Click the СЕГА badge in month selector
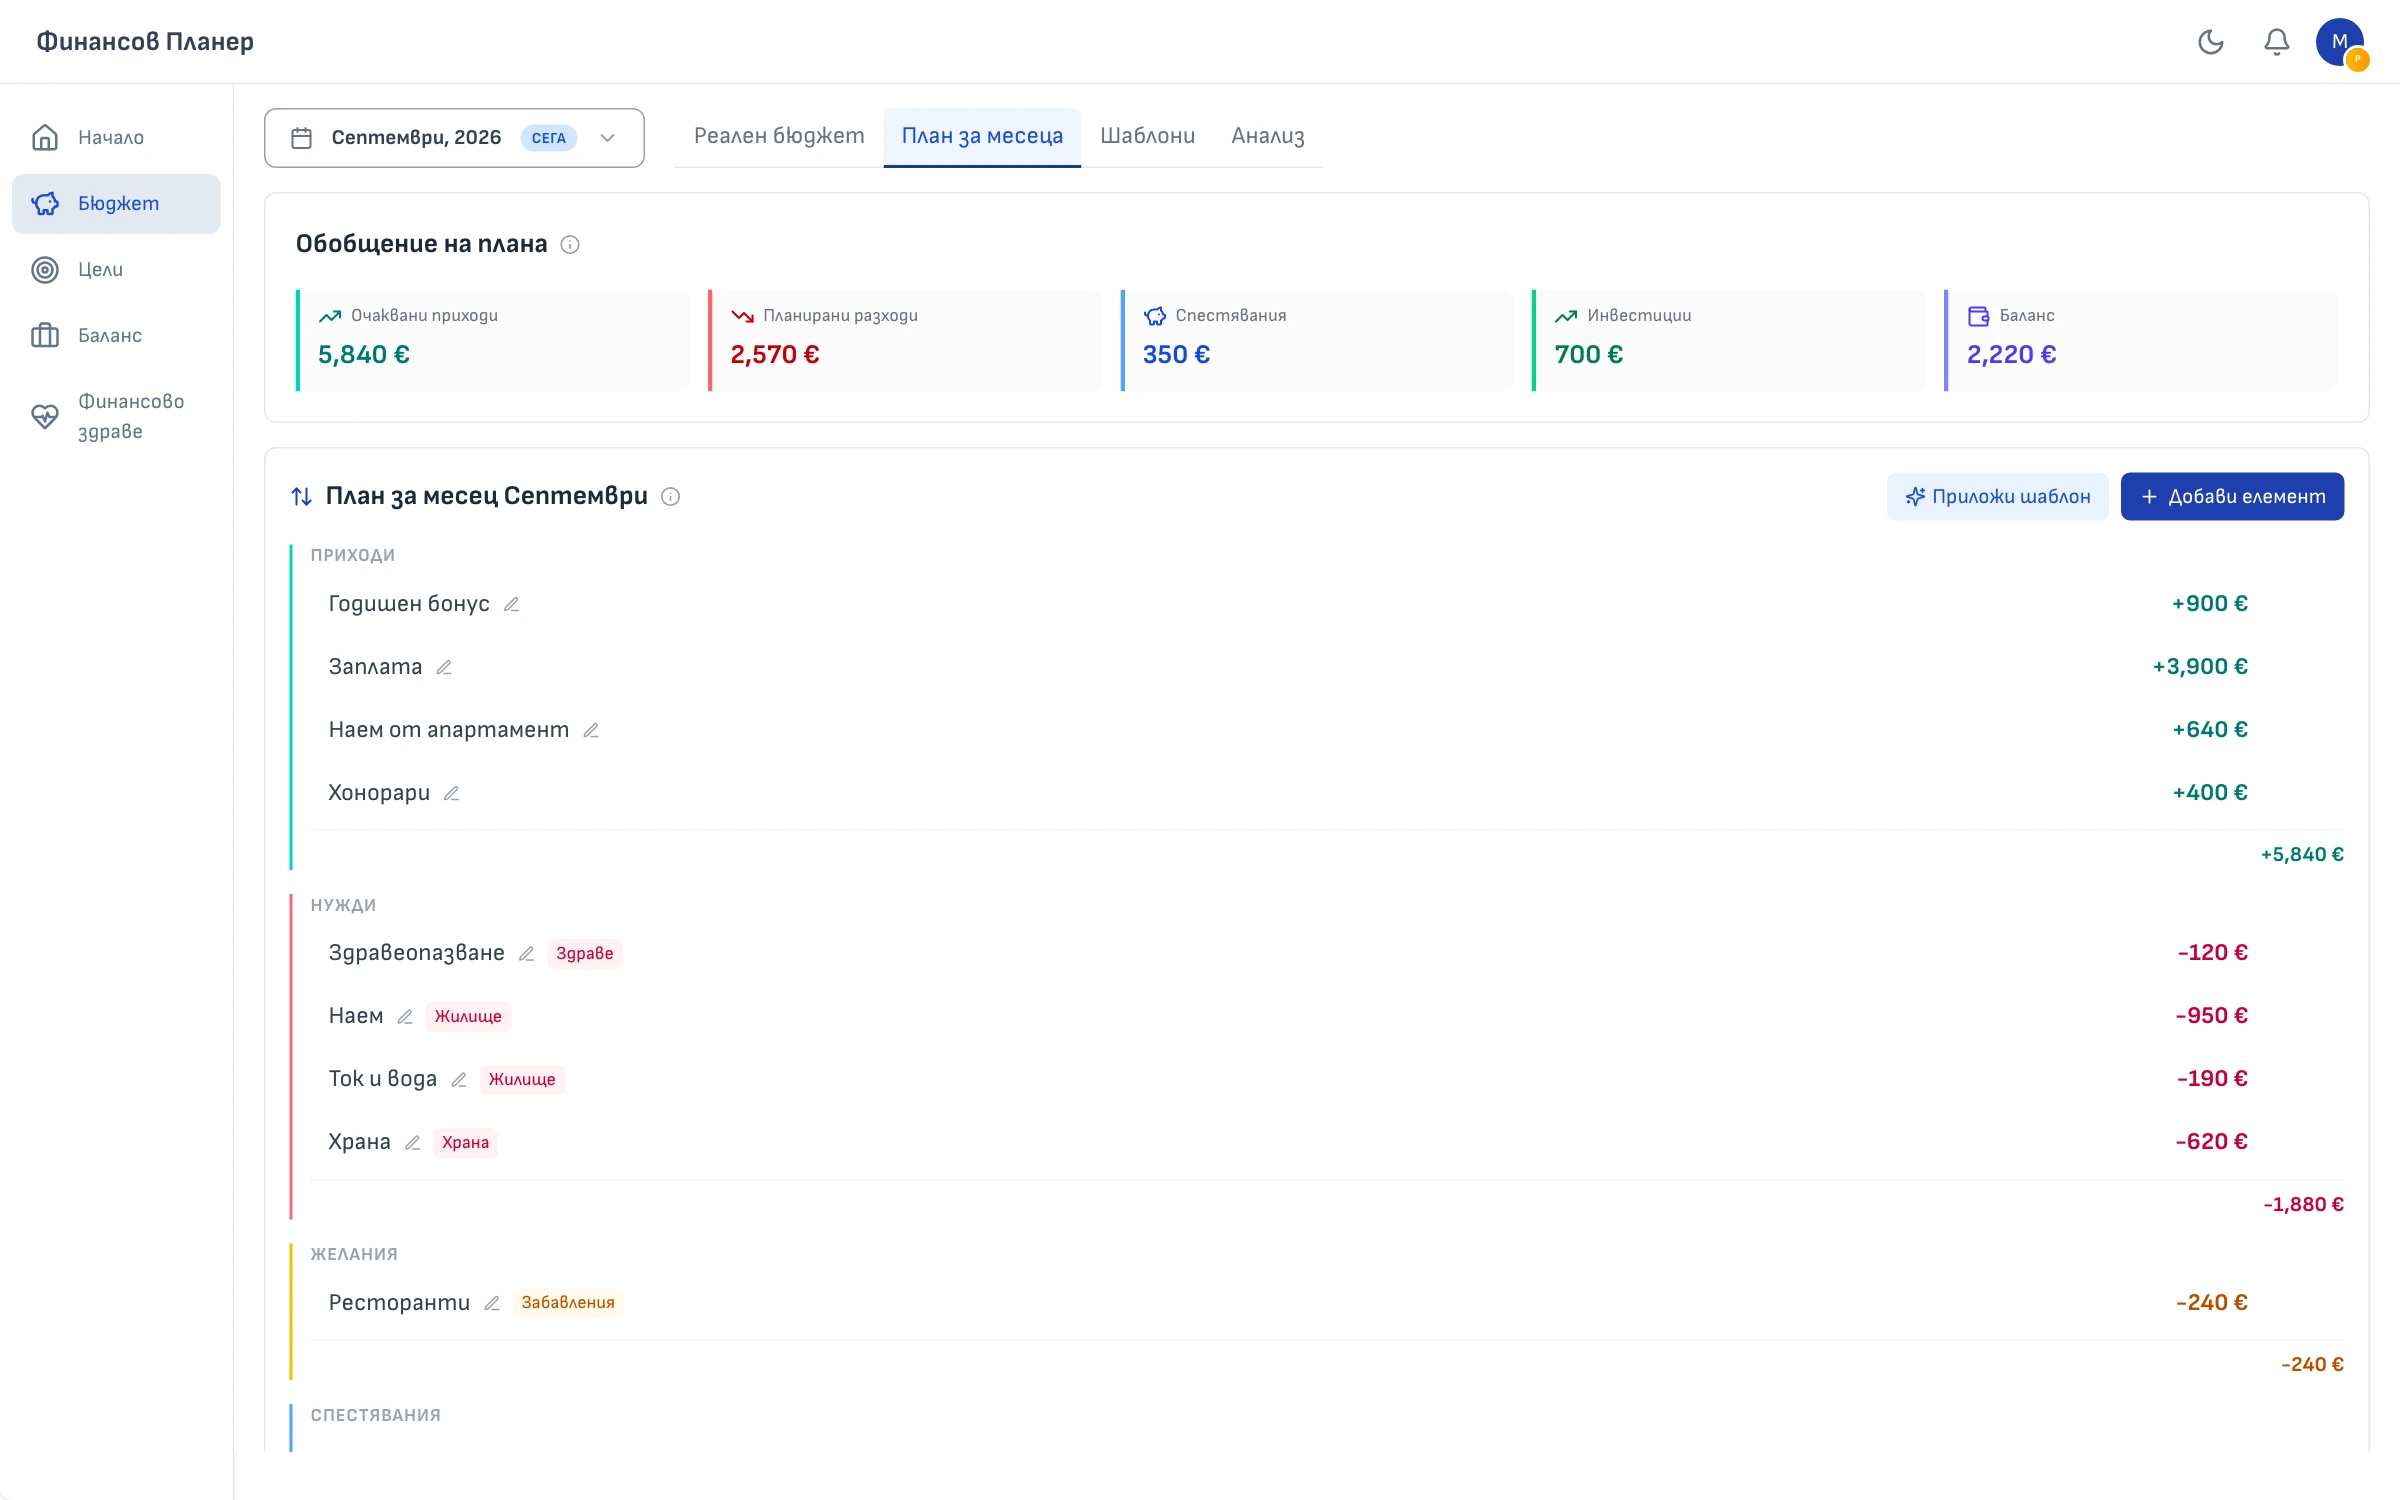Screen dimensions: 2400x1500 [x=549, y=138]
